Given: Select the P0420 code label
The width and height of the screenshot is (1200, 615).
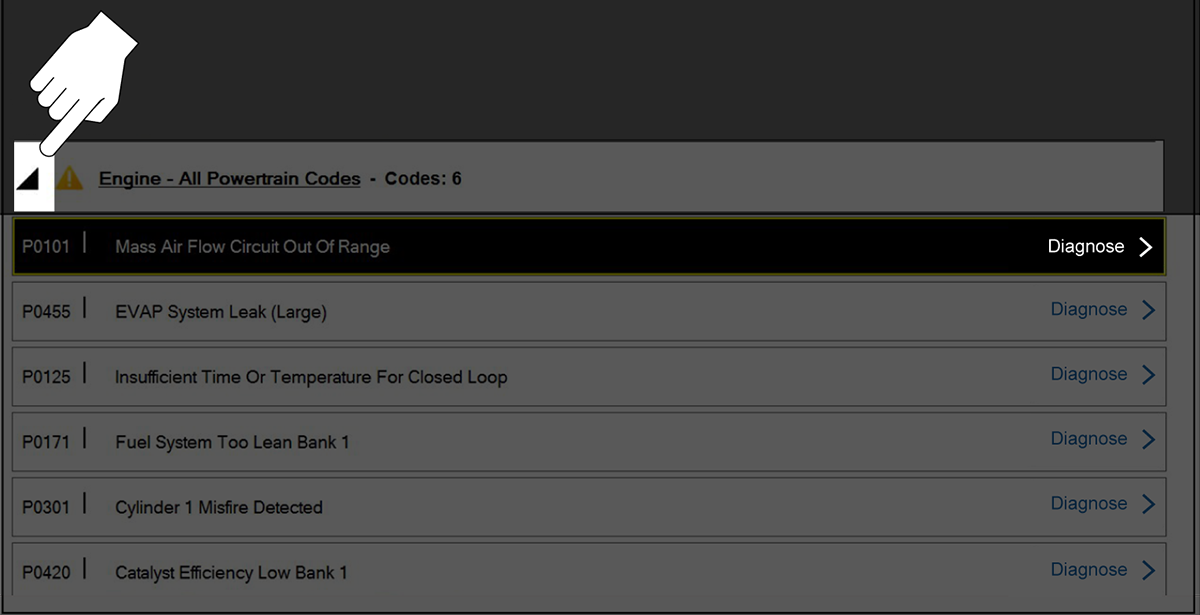Looking at the screenshot, I should [46, 573].
